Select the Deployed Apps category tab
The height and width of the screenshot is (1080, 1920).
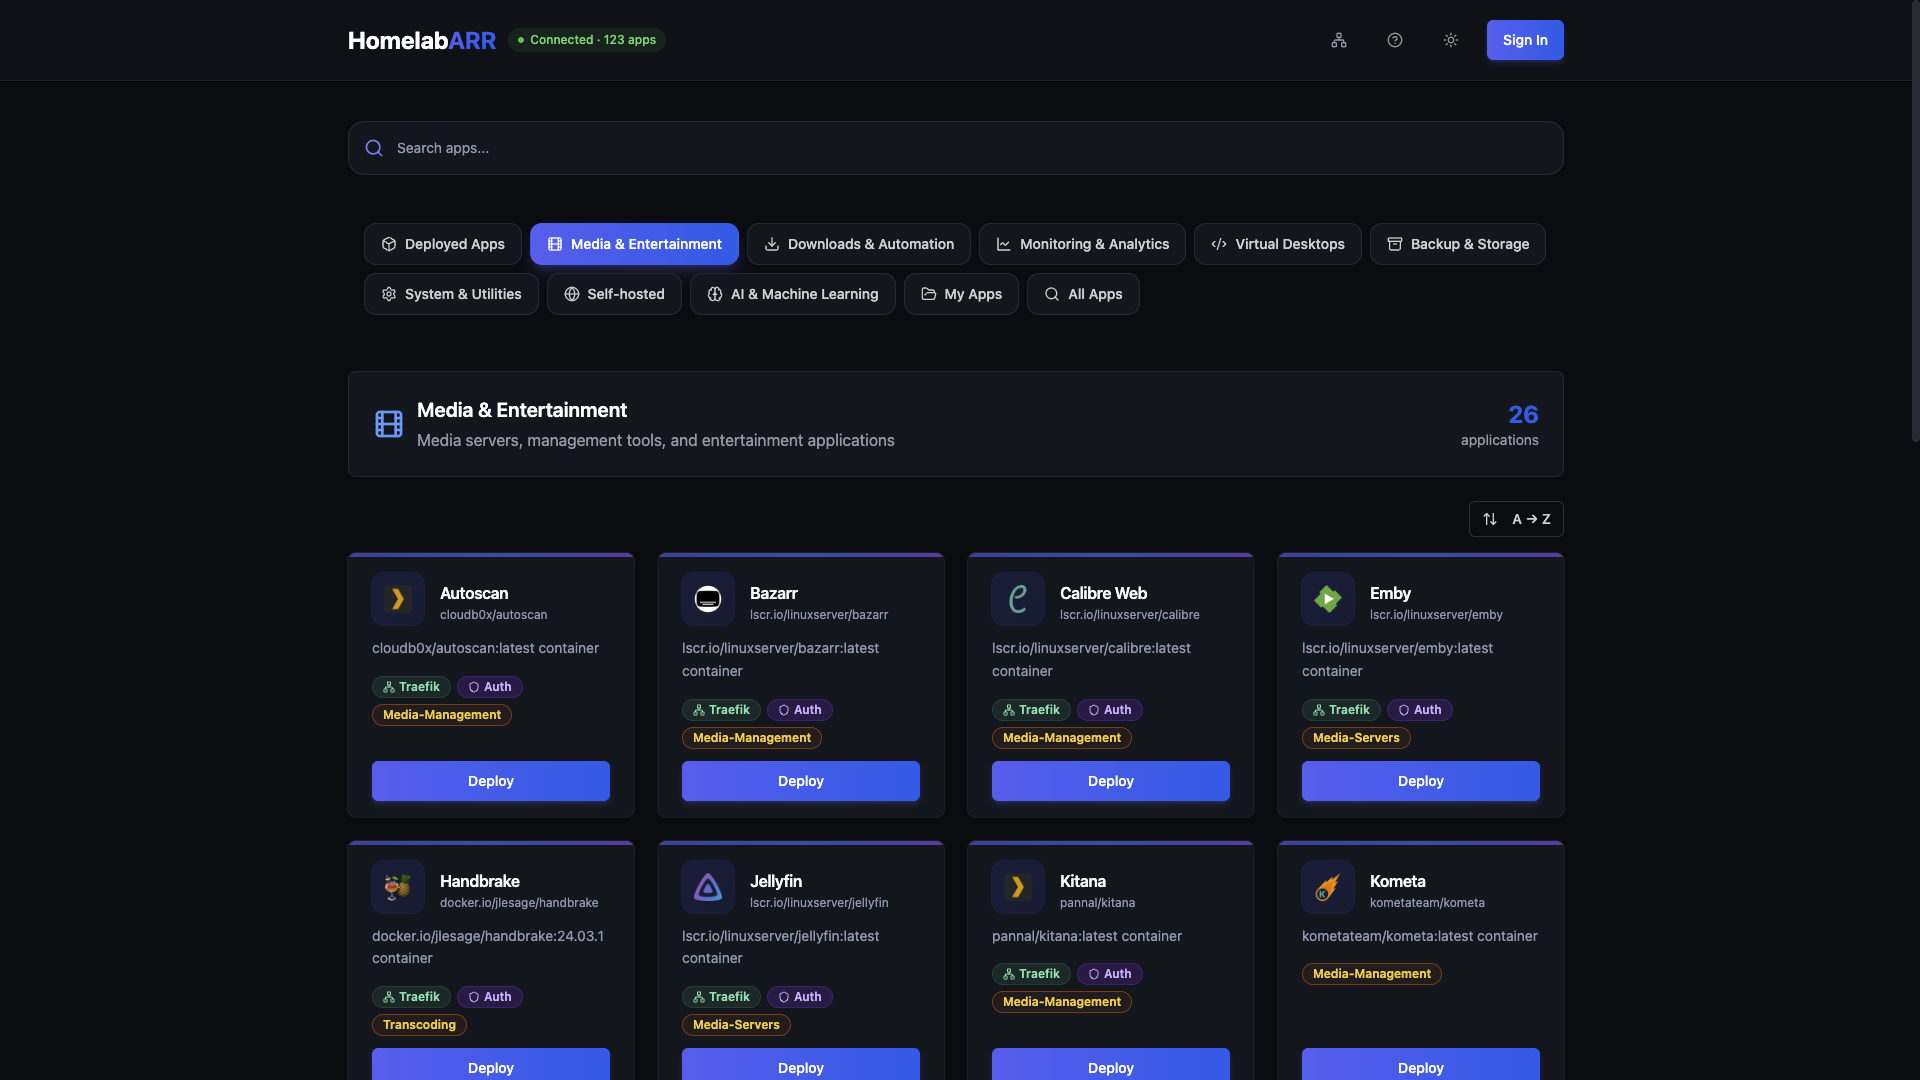(443, 244)
